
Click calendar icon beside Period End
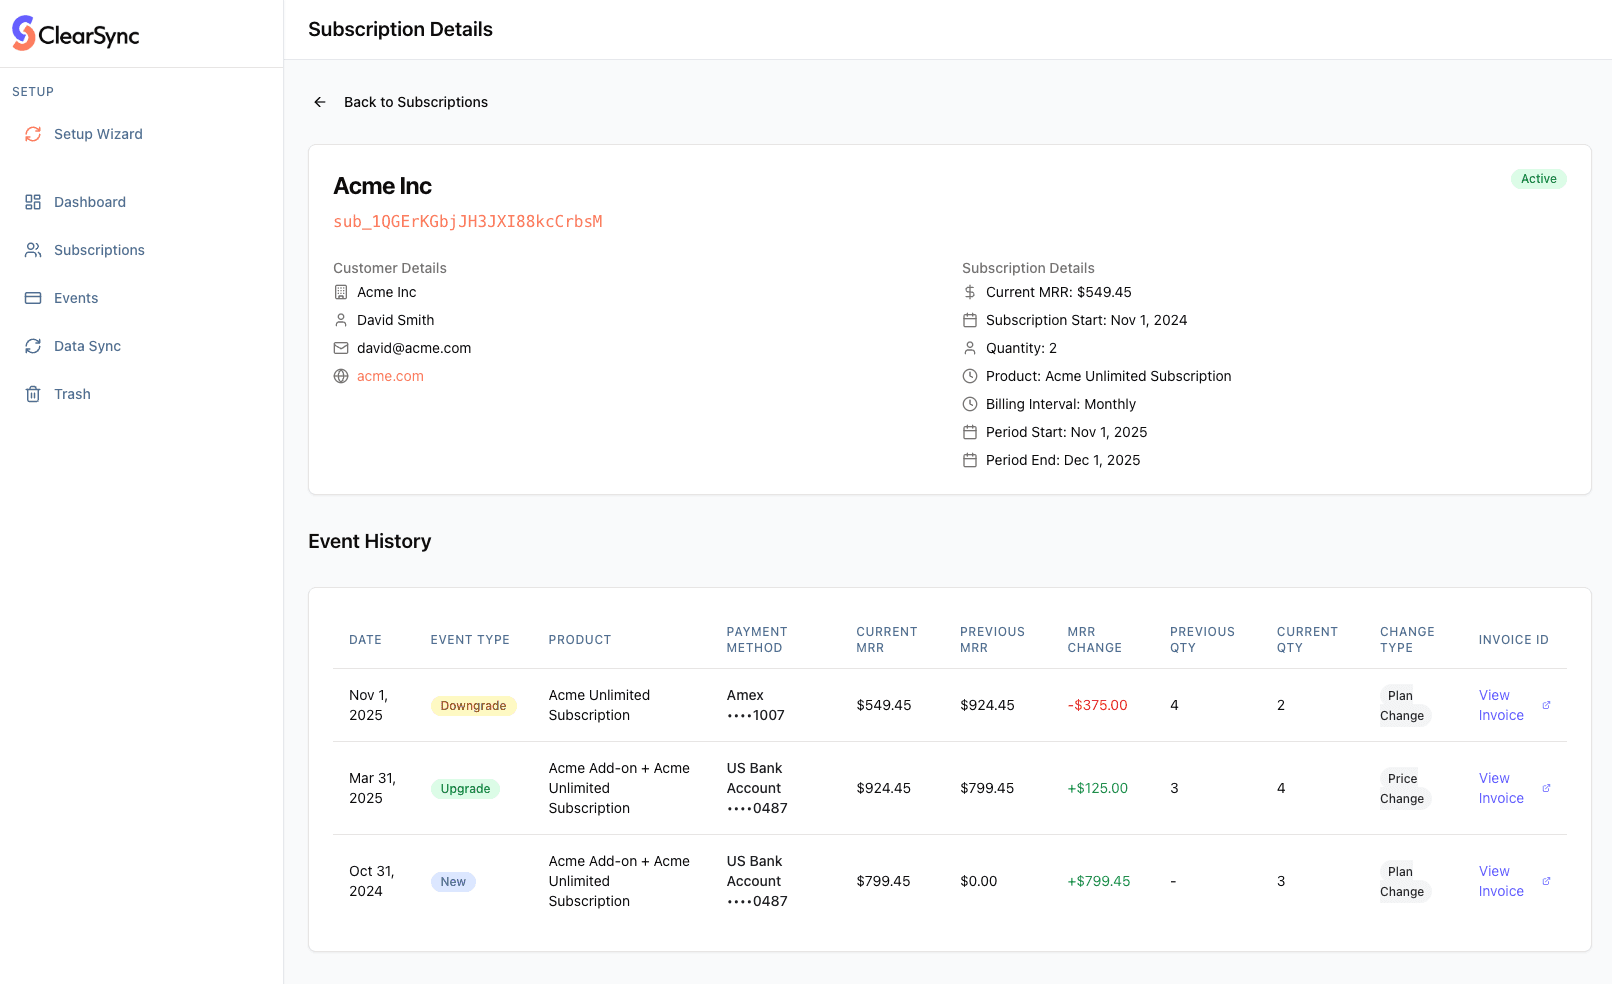point(970,460)
